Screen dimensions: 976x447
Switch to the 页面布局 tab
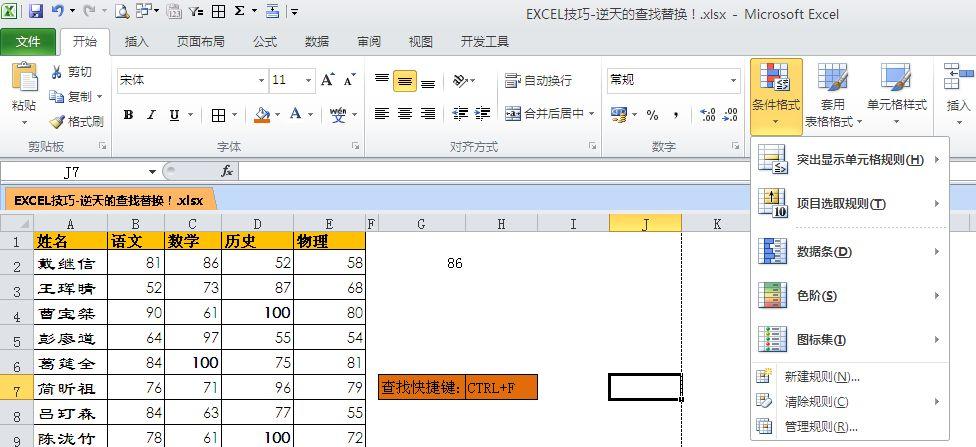(x=200, y=42)
